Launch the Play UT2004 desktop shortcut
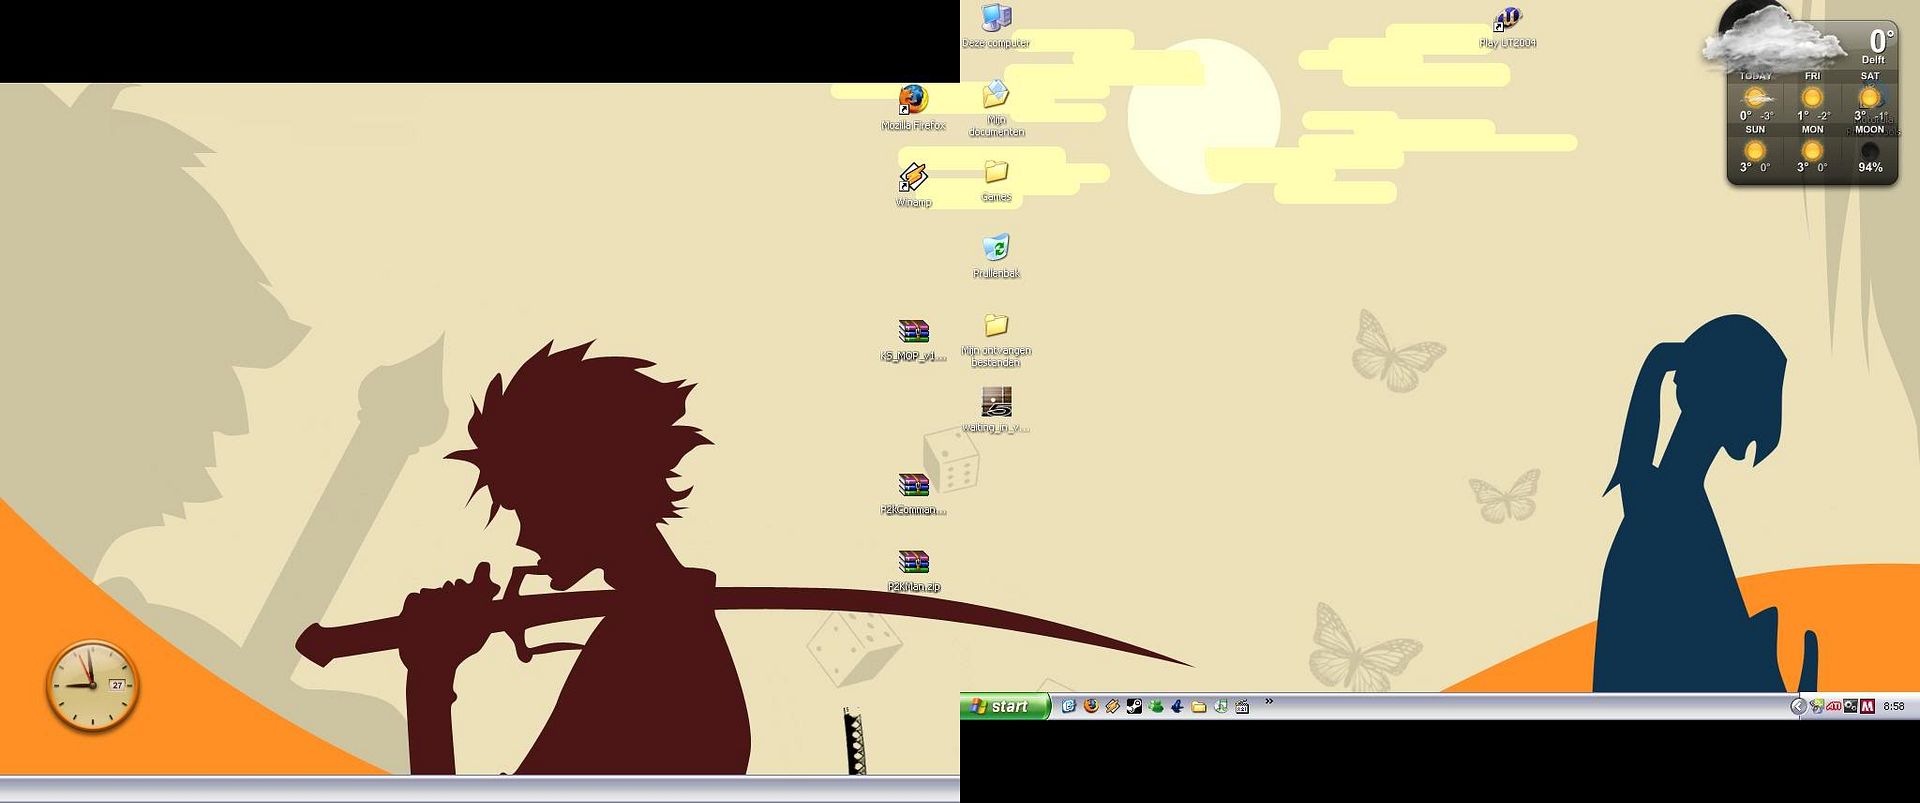This screenshot has width=1920, height=803. [x=1507, y=27]
